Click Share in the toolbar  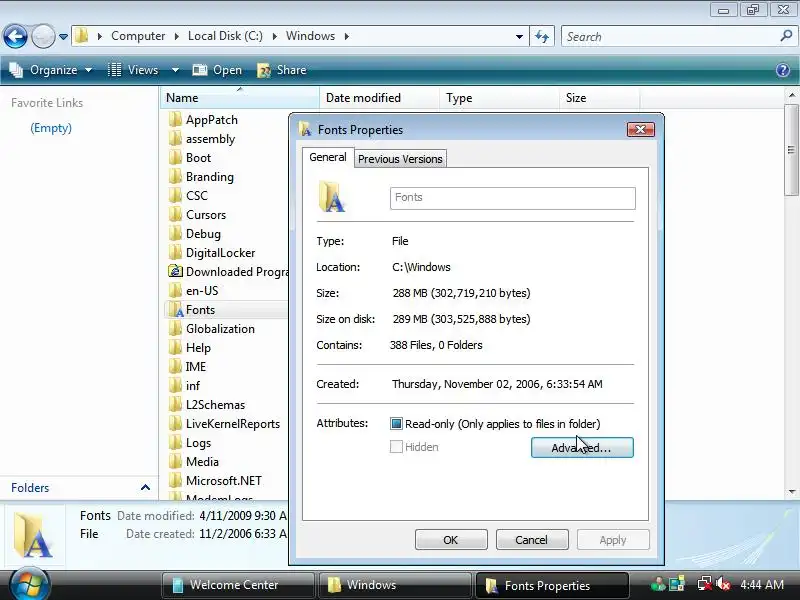coord(282,70)
